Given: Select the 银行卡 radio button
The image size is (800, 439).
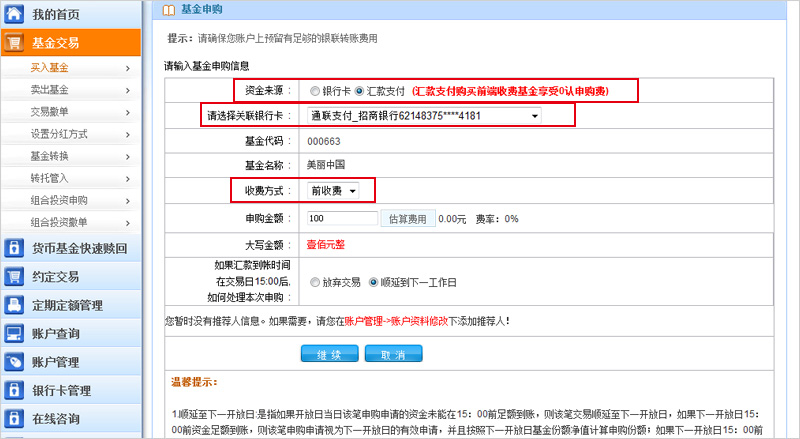Looking at the screenshot, I should pyautogui.click(x=315, y=91).
